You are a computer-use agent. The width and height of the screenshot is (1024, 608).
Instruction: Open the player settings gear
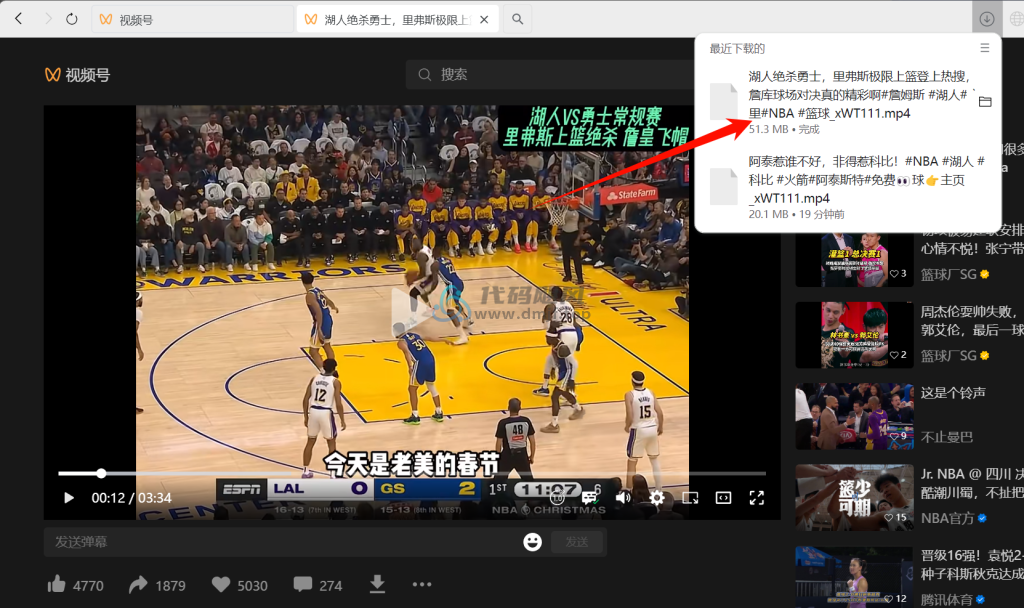[657, 498]
